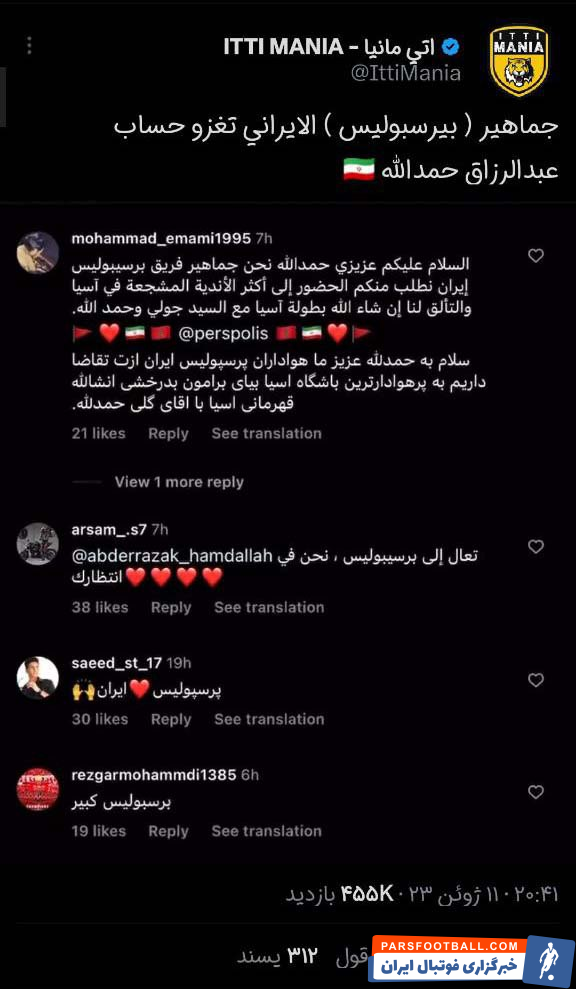This screenshot has width=576, height=989.
Task: Open saeed_st_17's profile picture
Action: coord(38,677)
